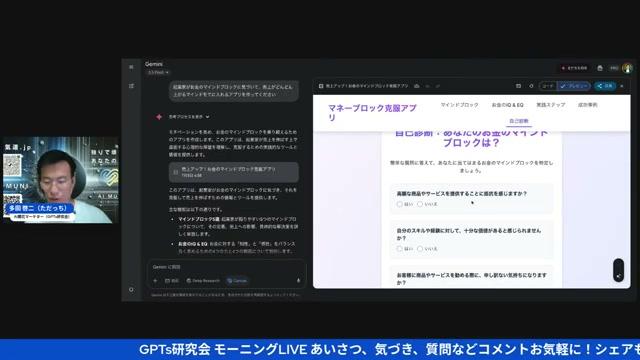Open the 成功事例 nav tab
Screen dimensions: 640x360
(587, 105)
